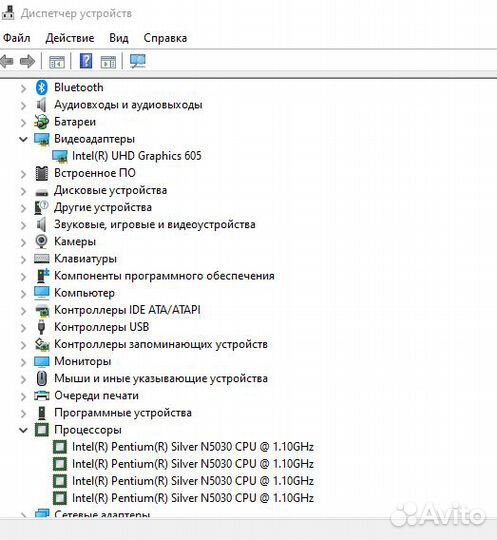Screen dimensions: 497x540
Task: Select the first Pentium Silver N5030 processor entry
Action: [193, 447]
